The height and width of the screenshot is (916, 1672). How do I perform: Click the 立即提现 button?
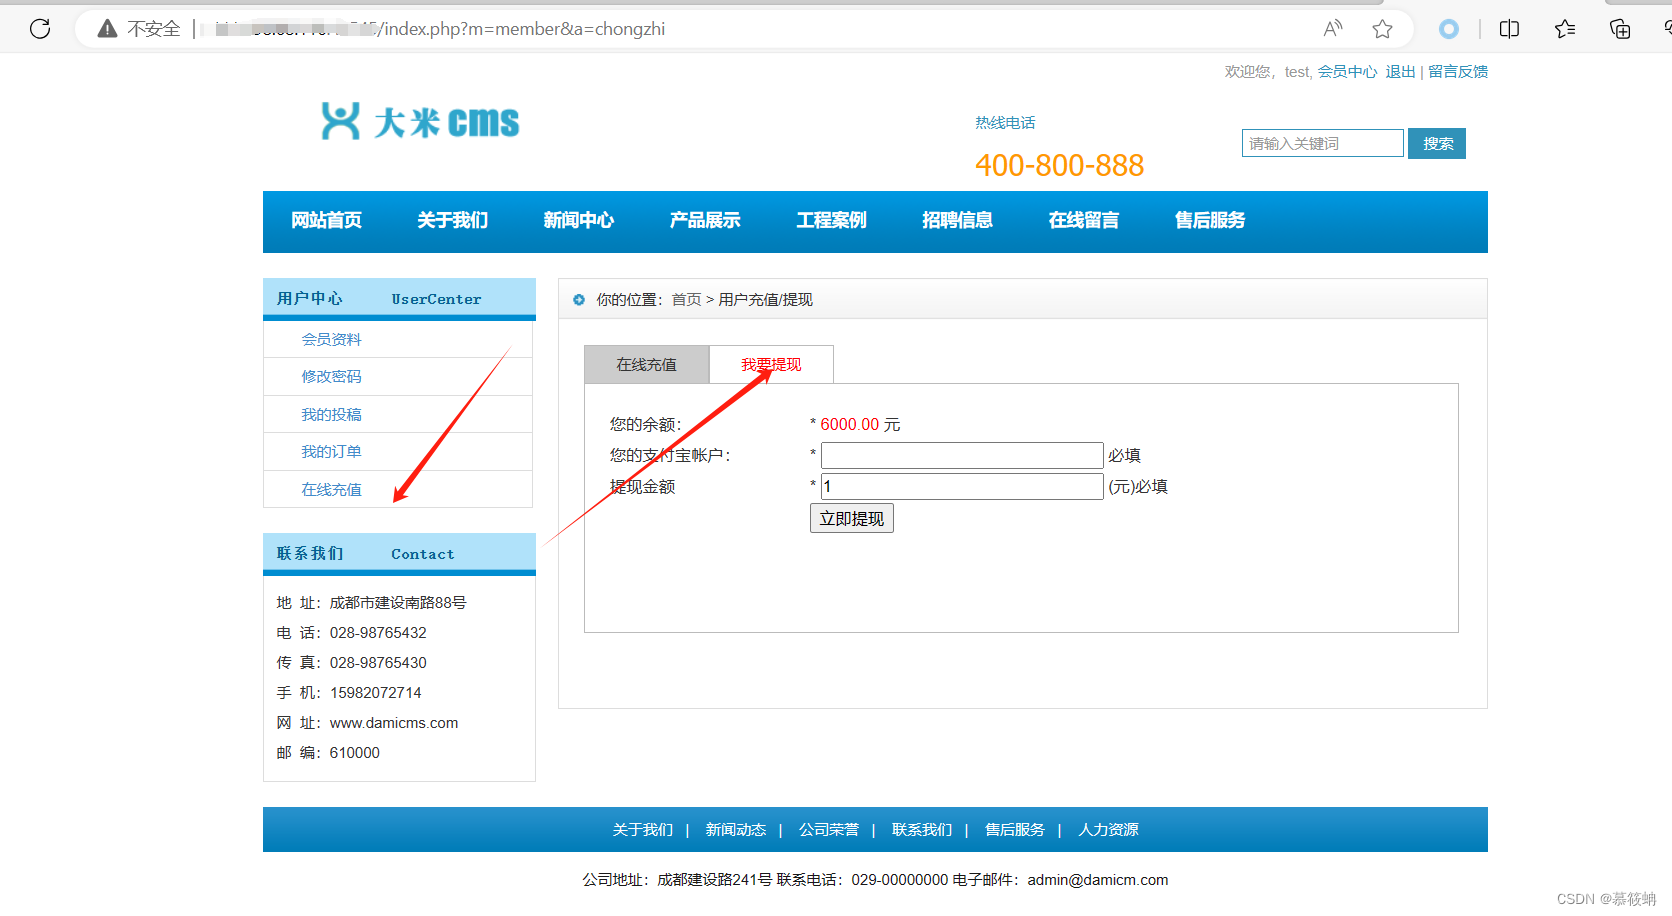[851, 518]
